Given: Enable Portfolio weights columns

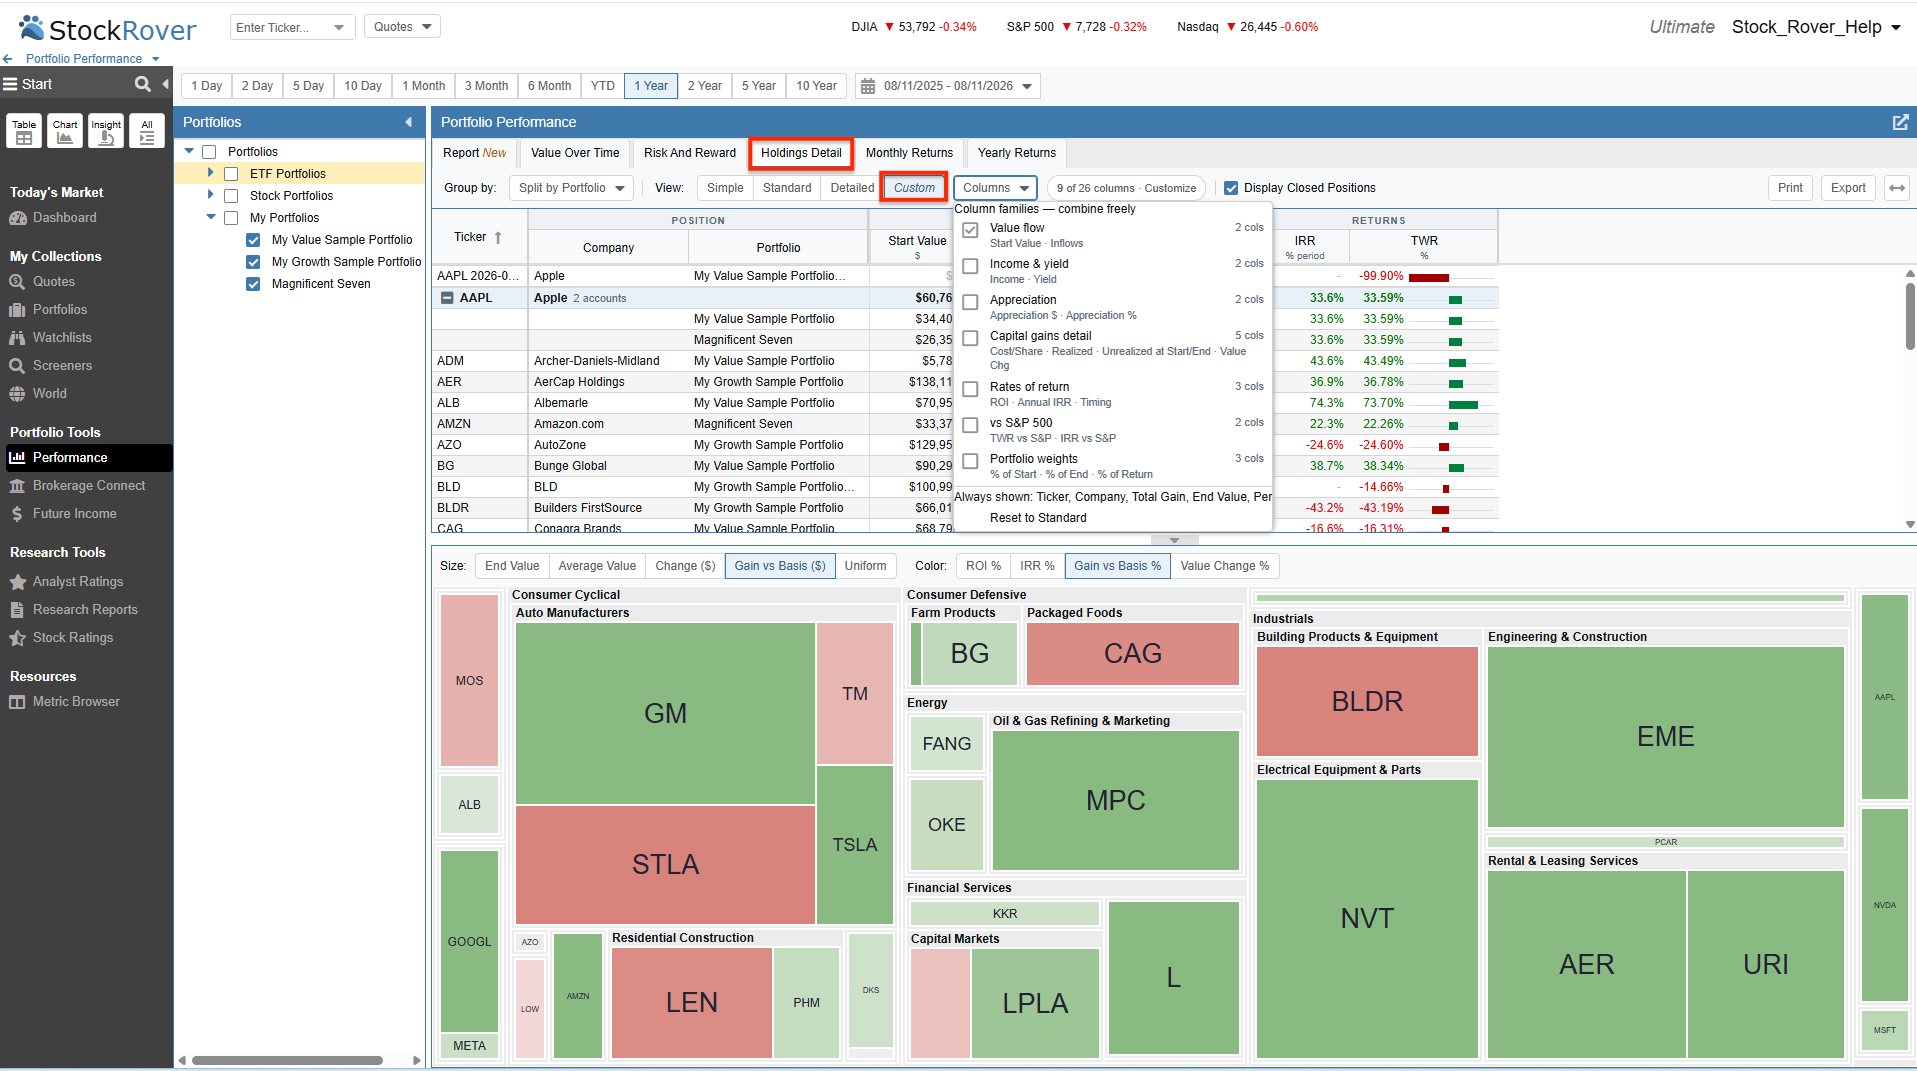Looking at the screenshot, I should [x=970, y=461].
